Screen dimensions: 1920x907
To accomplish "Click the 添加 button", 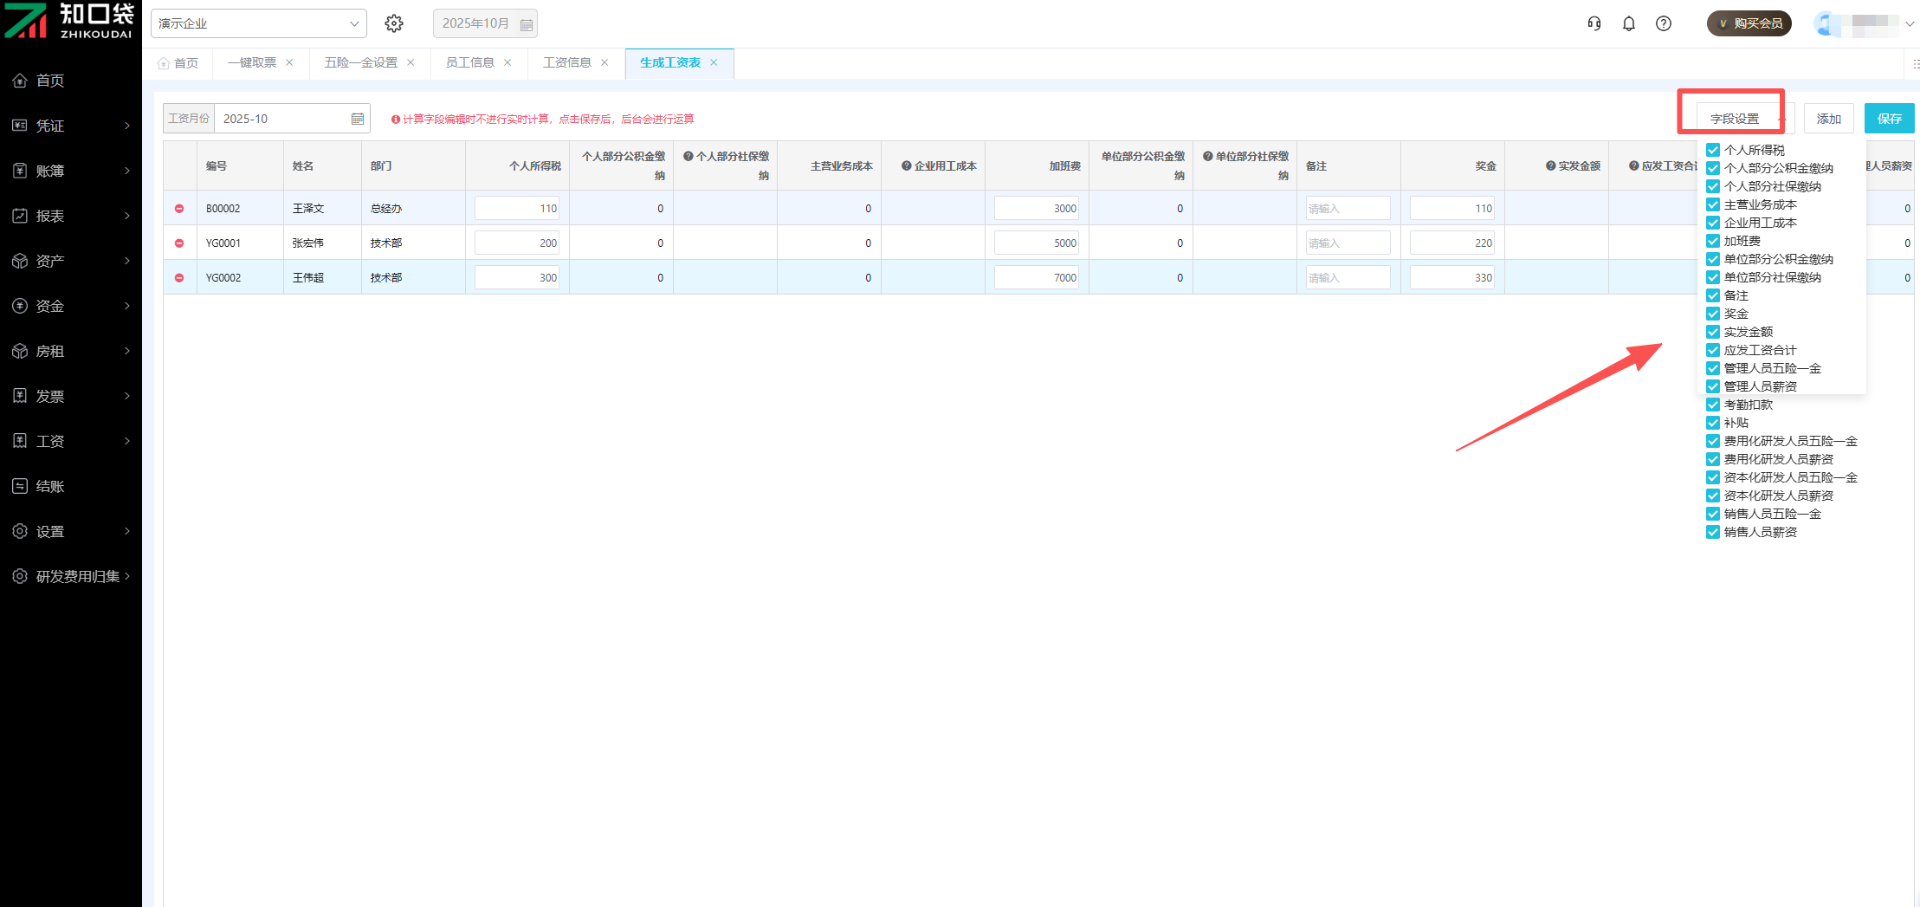I will coord(1829,119).
